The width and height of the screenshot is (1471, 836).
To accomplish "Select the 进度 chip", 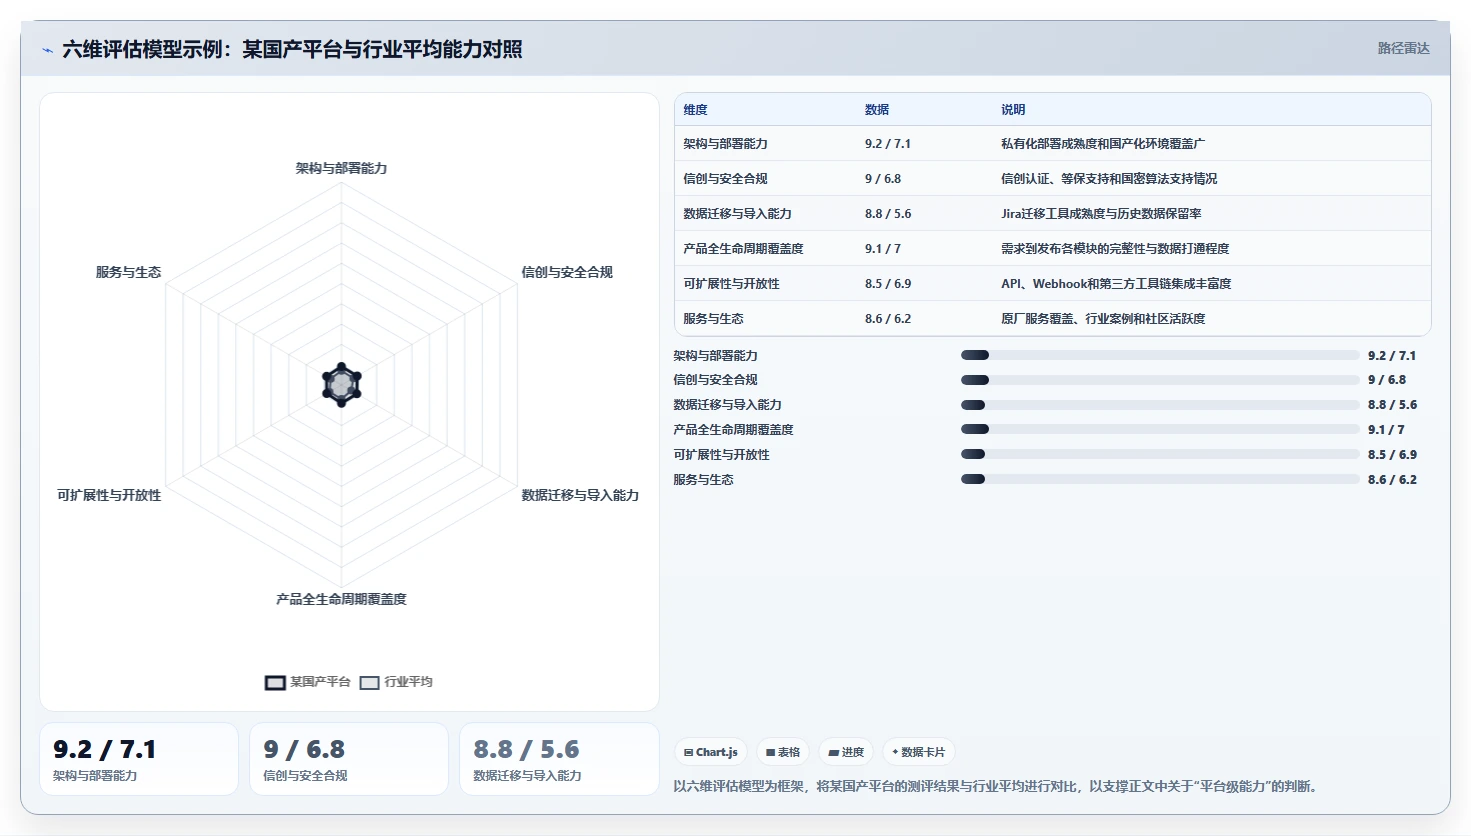I will click(x=846, y=752).
